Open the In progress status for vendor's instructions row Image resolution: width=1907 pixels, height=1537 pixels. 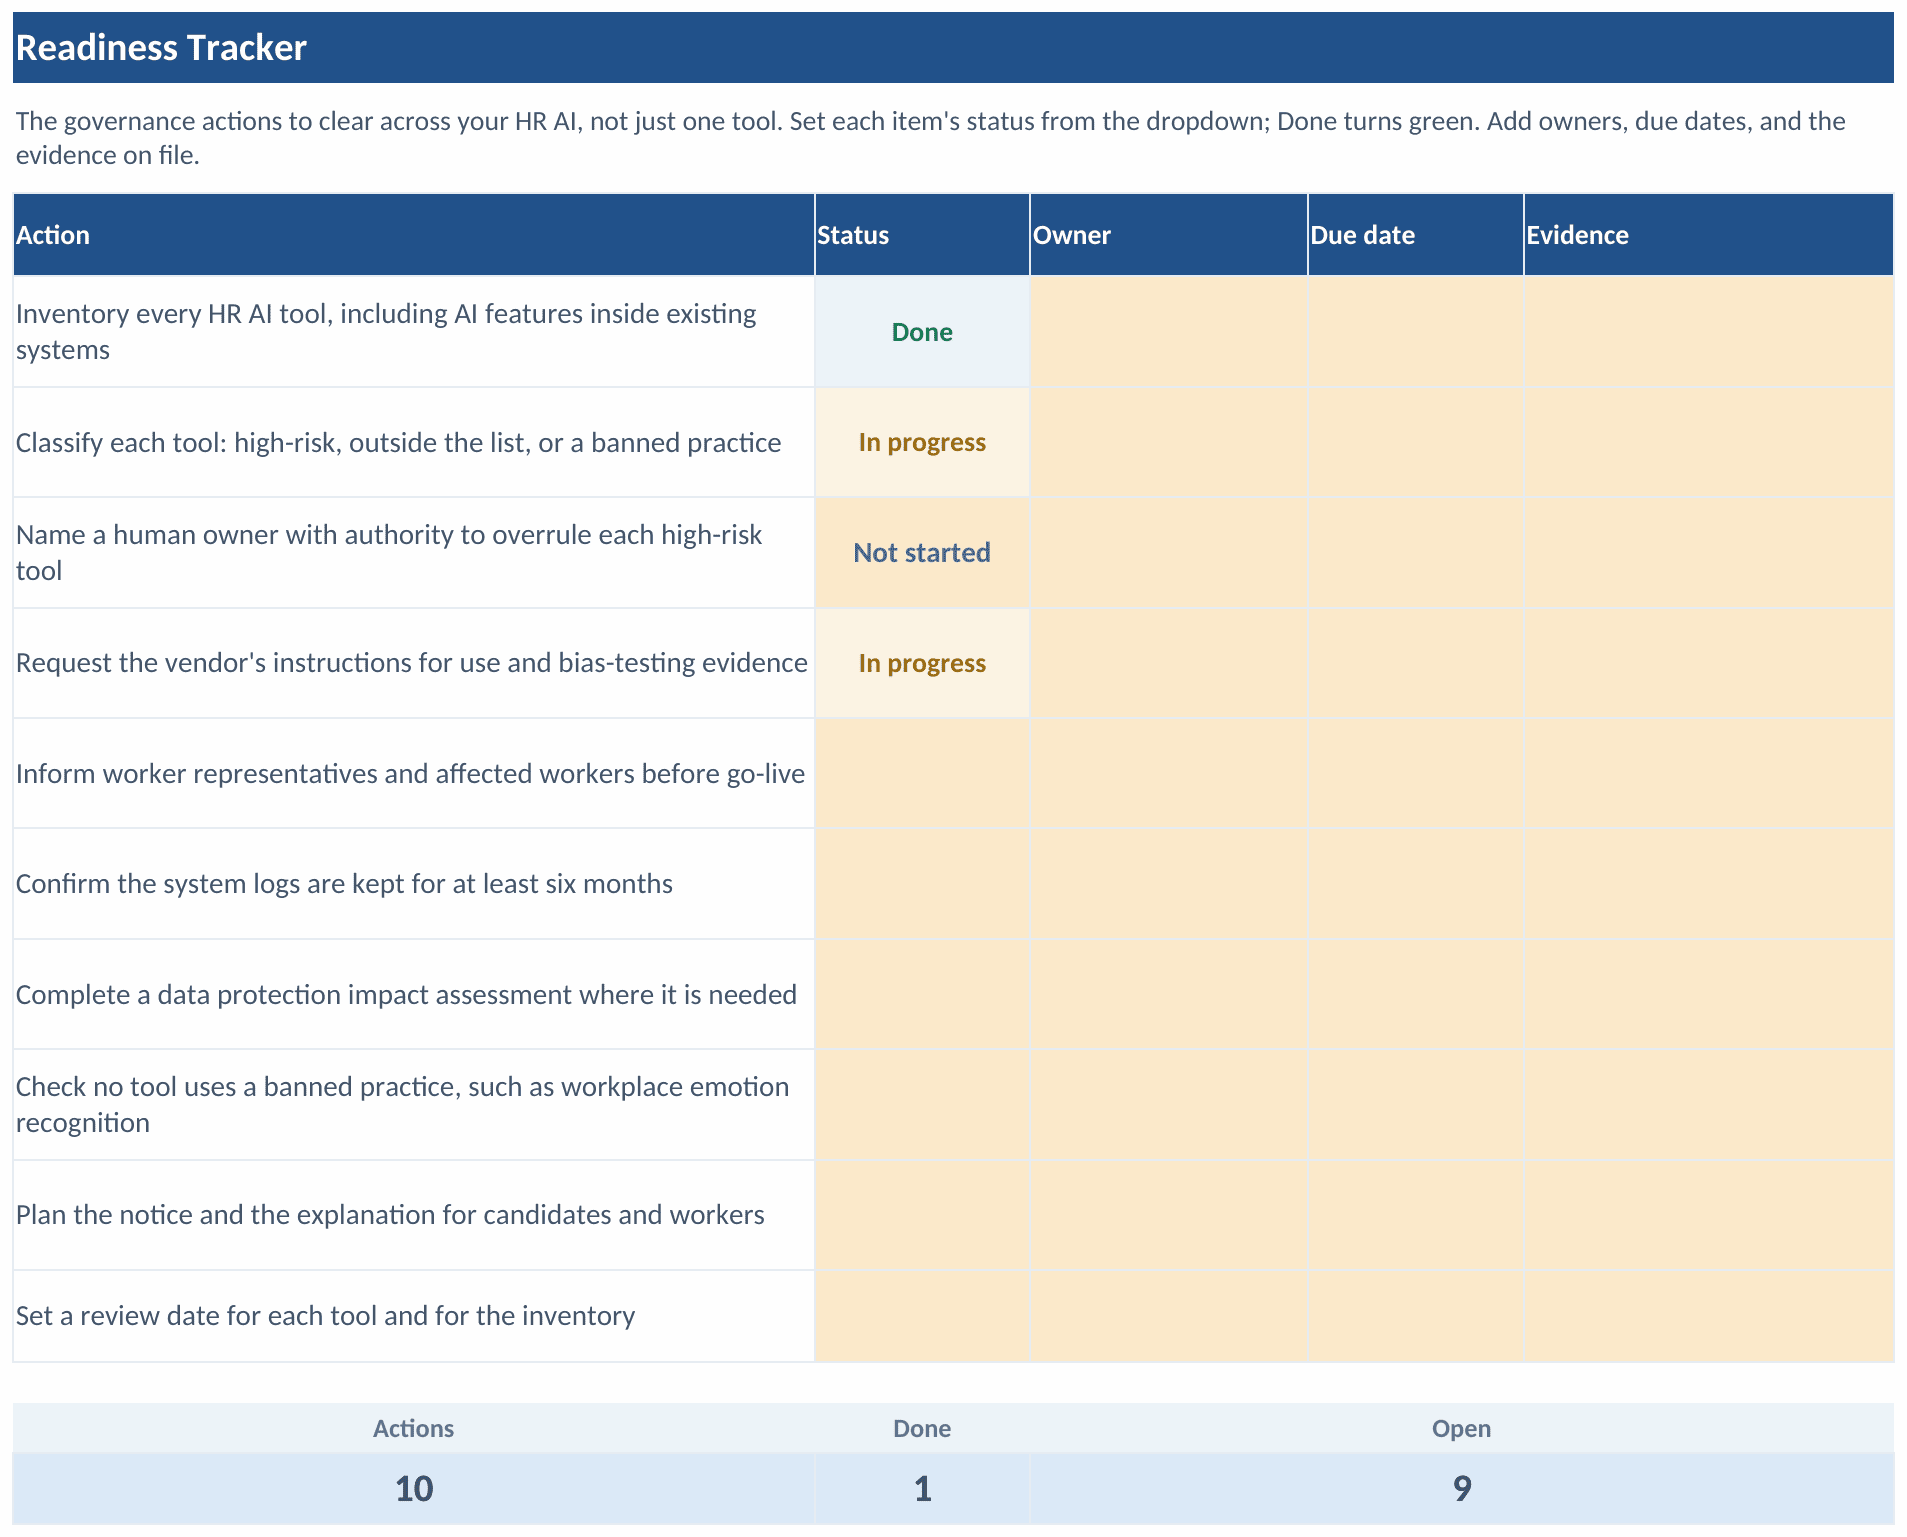[x=922, y=663]
